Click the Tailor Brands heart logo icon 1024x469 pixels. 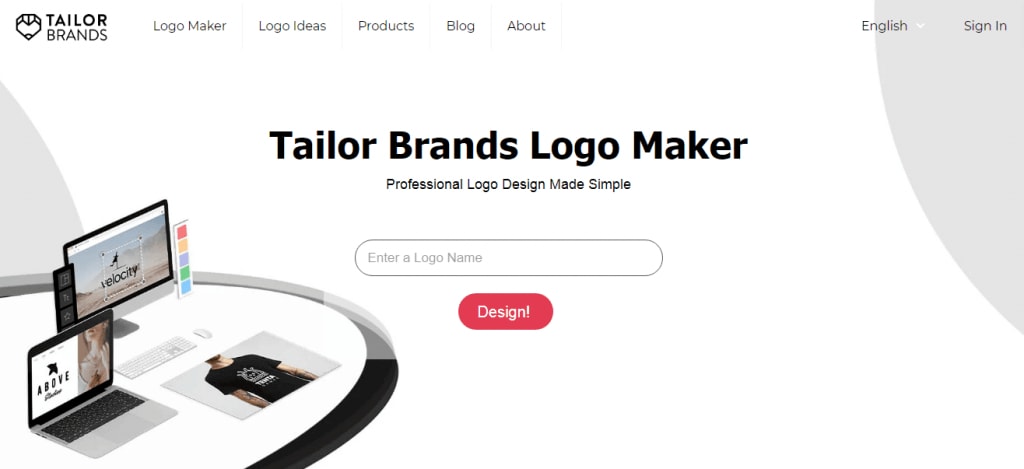tap(28, 27)
